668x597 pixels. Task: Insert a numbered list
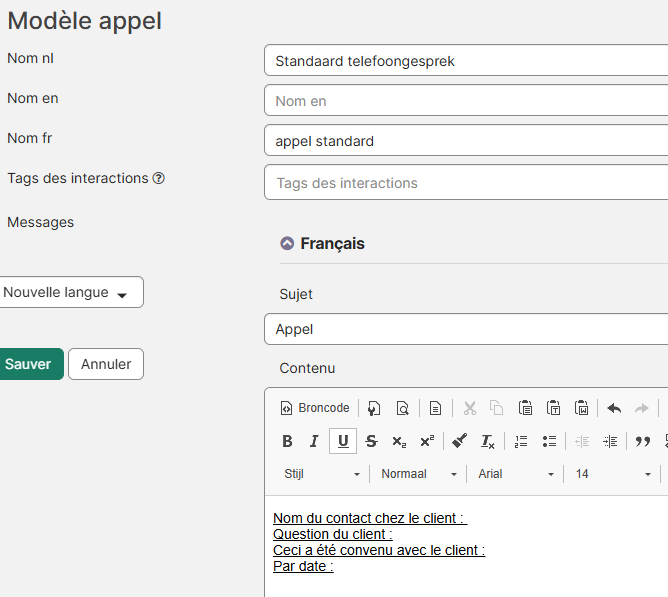[521, 441]
